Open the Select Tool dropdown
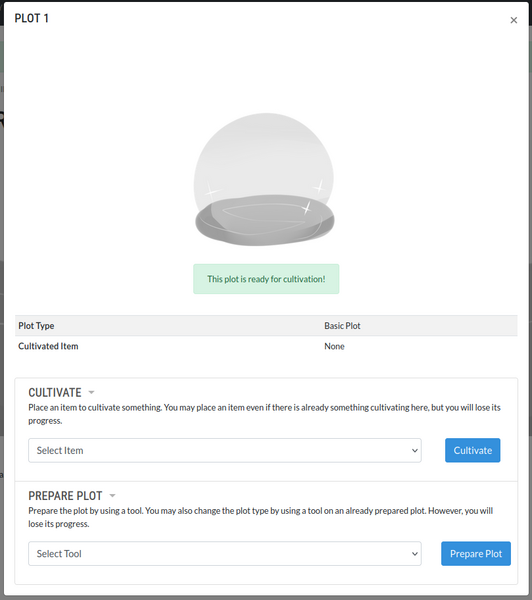Image resolution: width=532 pixels, height=600 pixels. [x=225, y=554]
